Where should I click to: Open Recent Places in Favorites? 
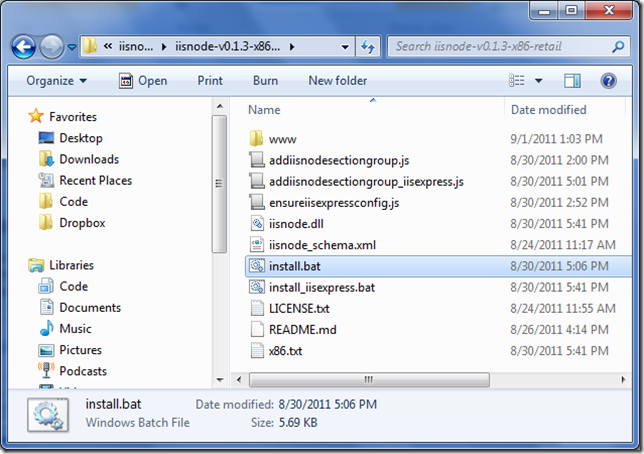[95, 180]
